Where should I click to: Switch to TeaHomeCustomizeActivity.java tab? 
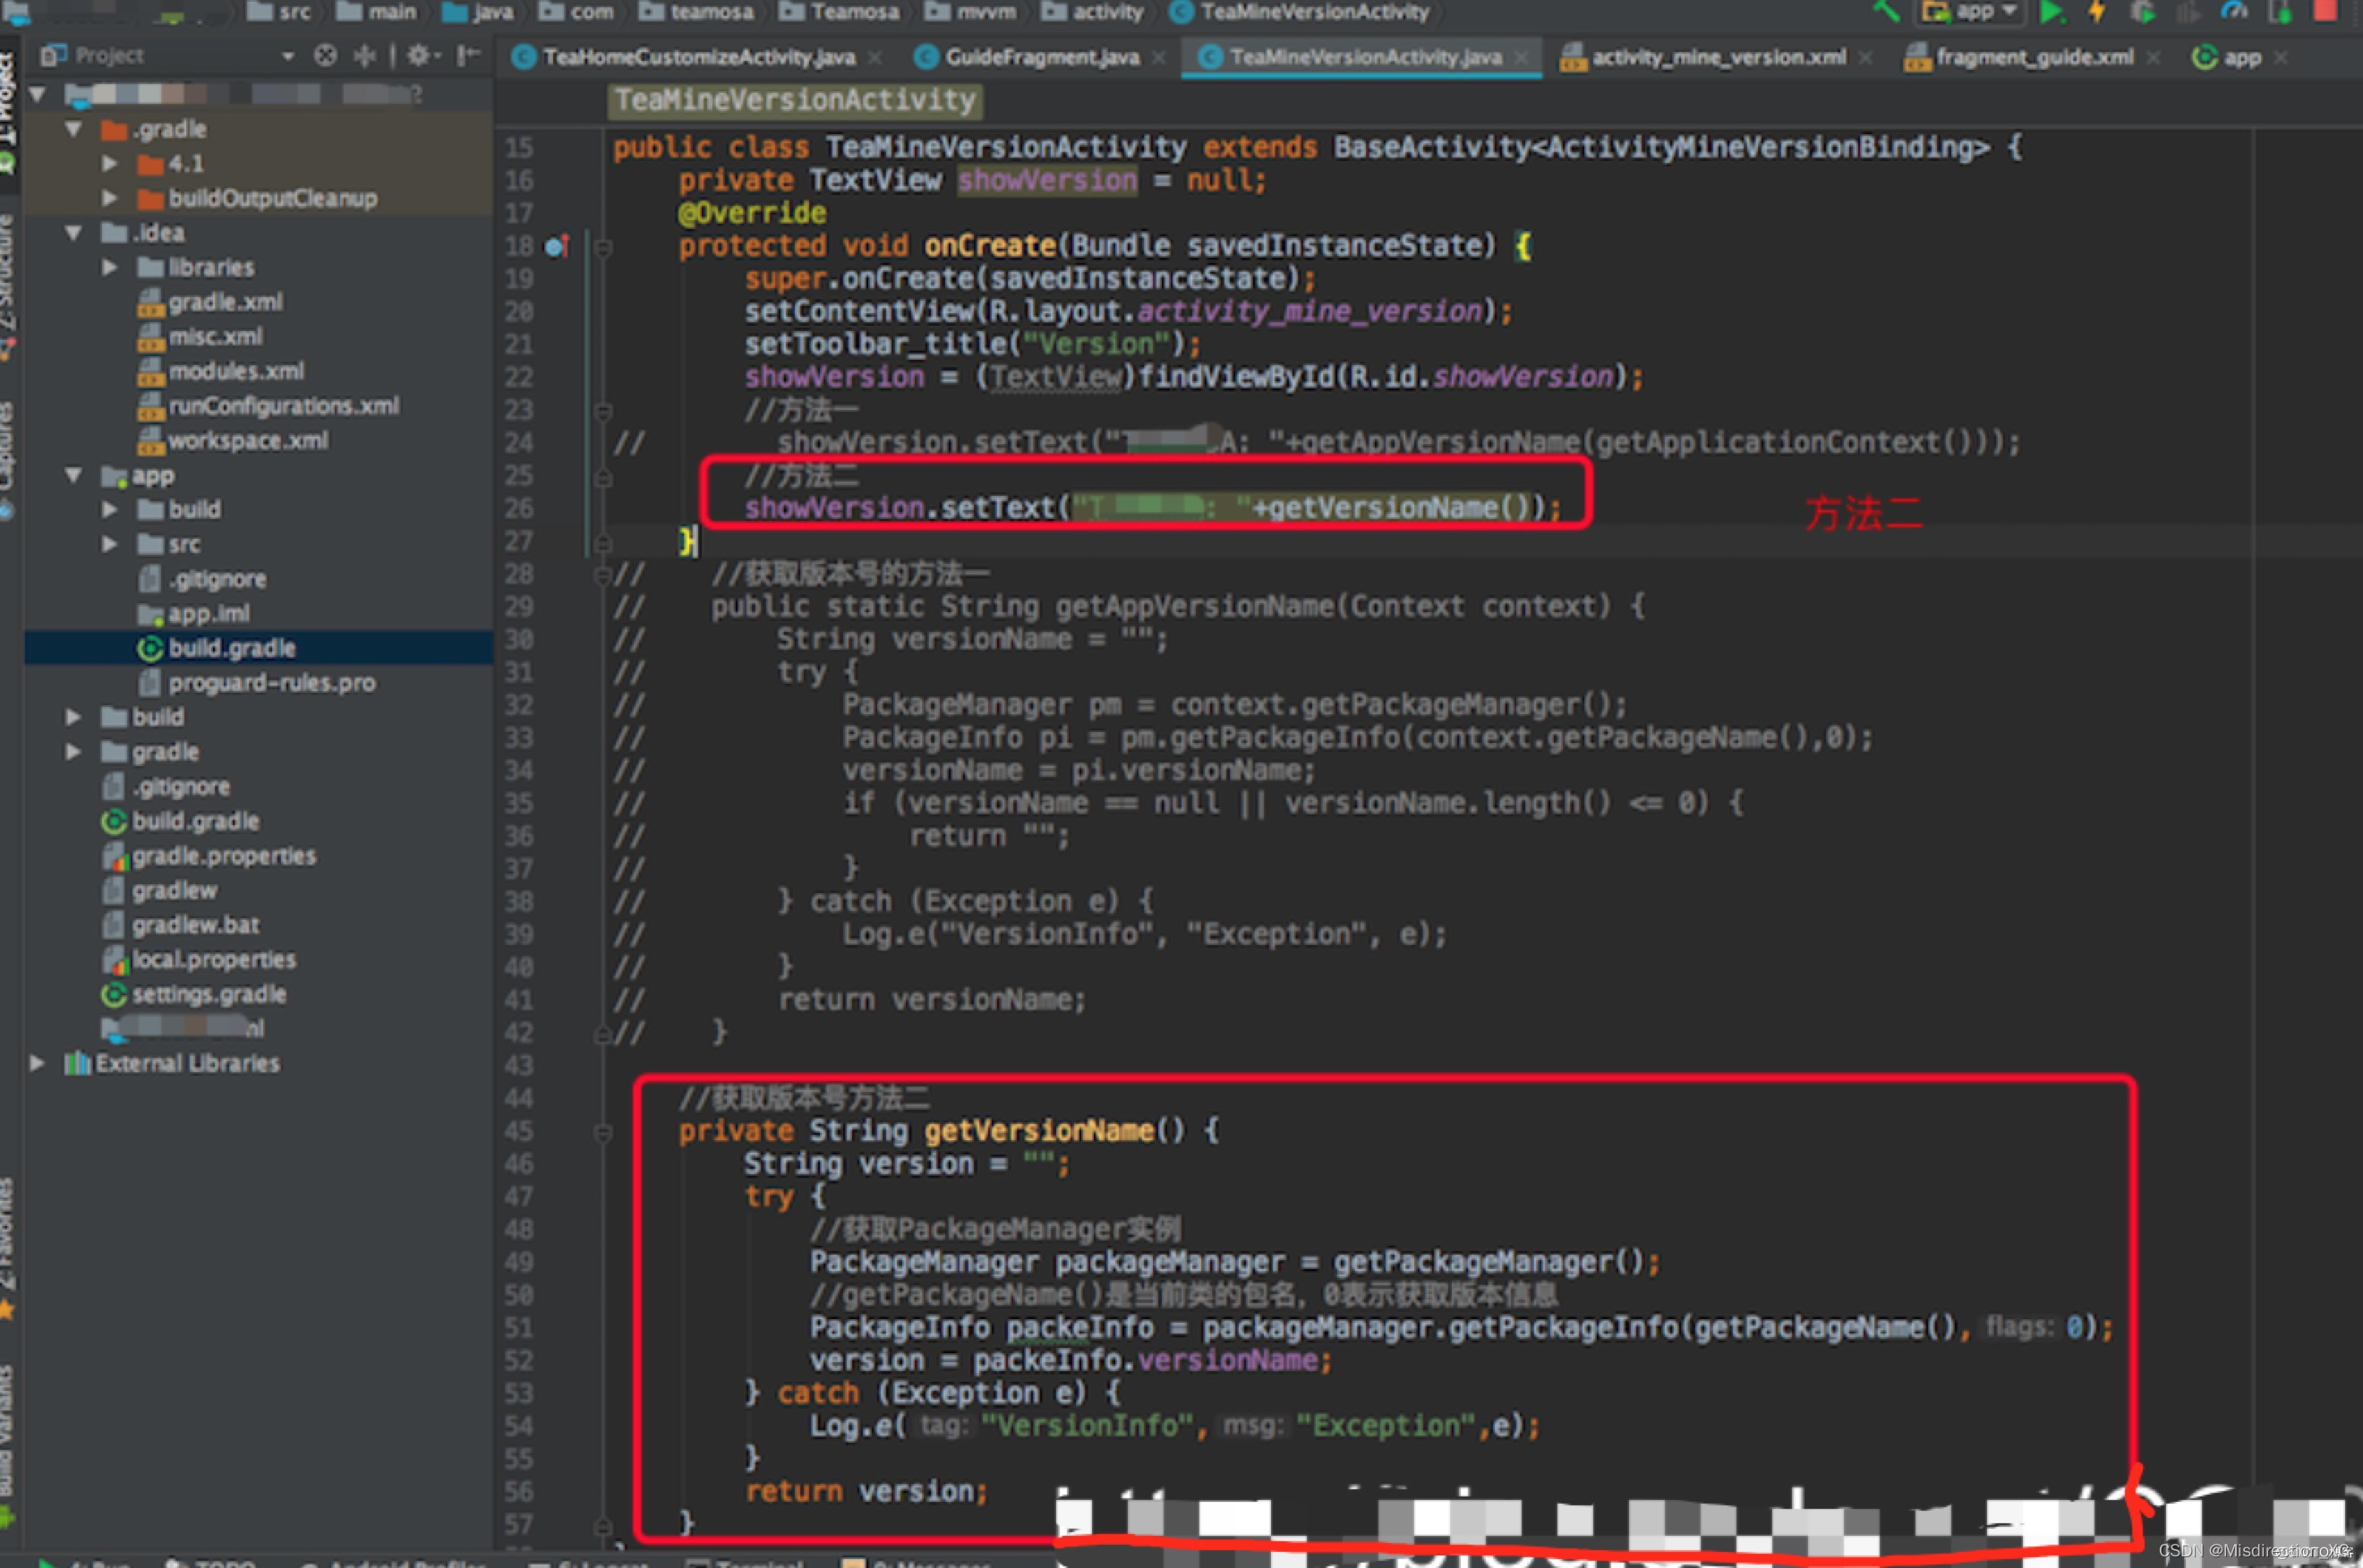697,58
